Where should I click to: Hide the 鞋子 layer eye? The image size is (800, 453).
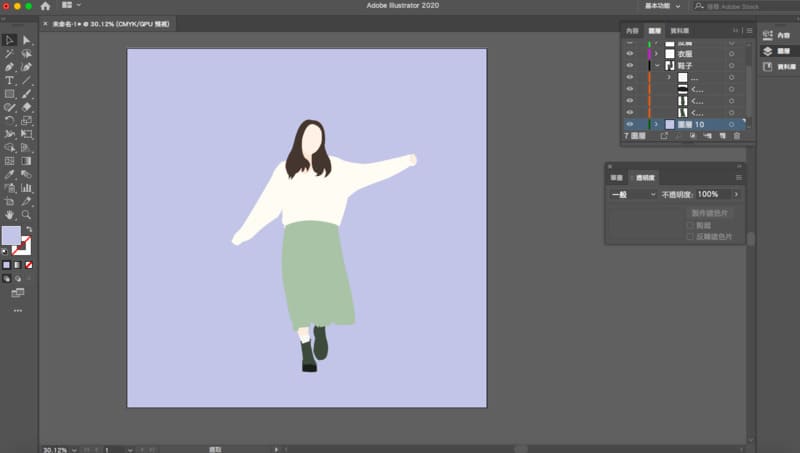point(630,65)
